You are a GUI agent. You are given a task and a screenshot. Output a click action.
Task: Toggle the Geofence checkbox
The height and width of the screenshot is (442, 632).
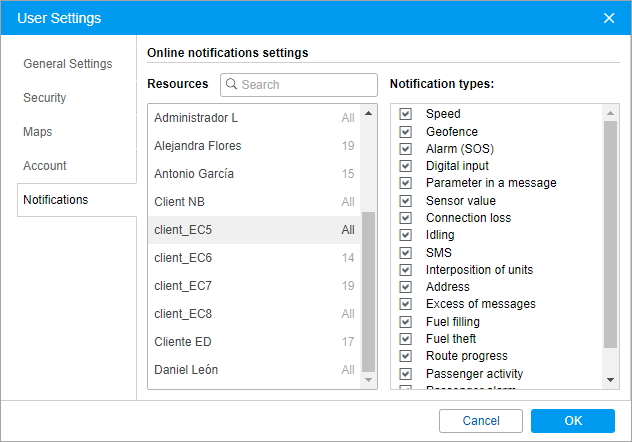pos(405,132)
